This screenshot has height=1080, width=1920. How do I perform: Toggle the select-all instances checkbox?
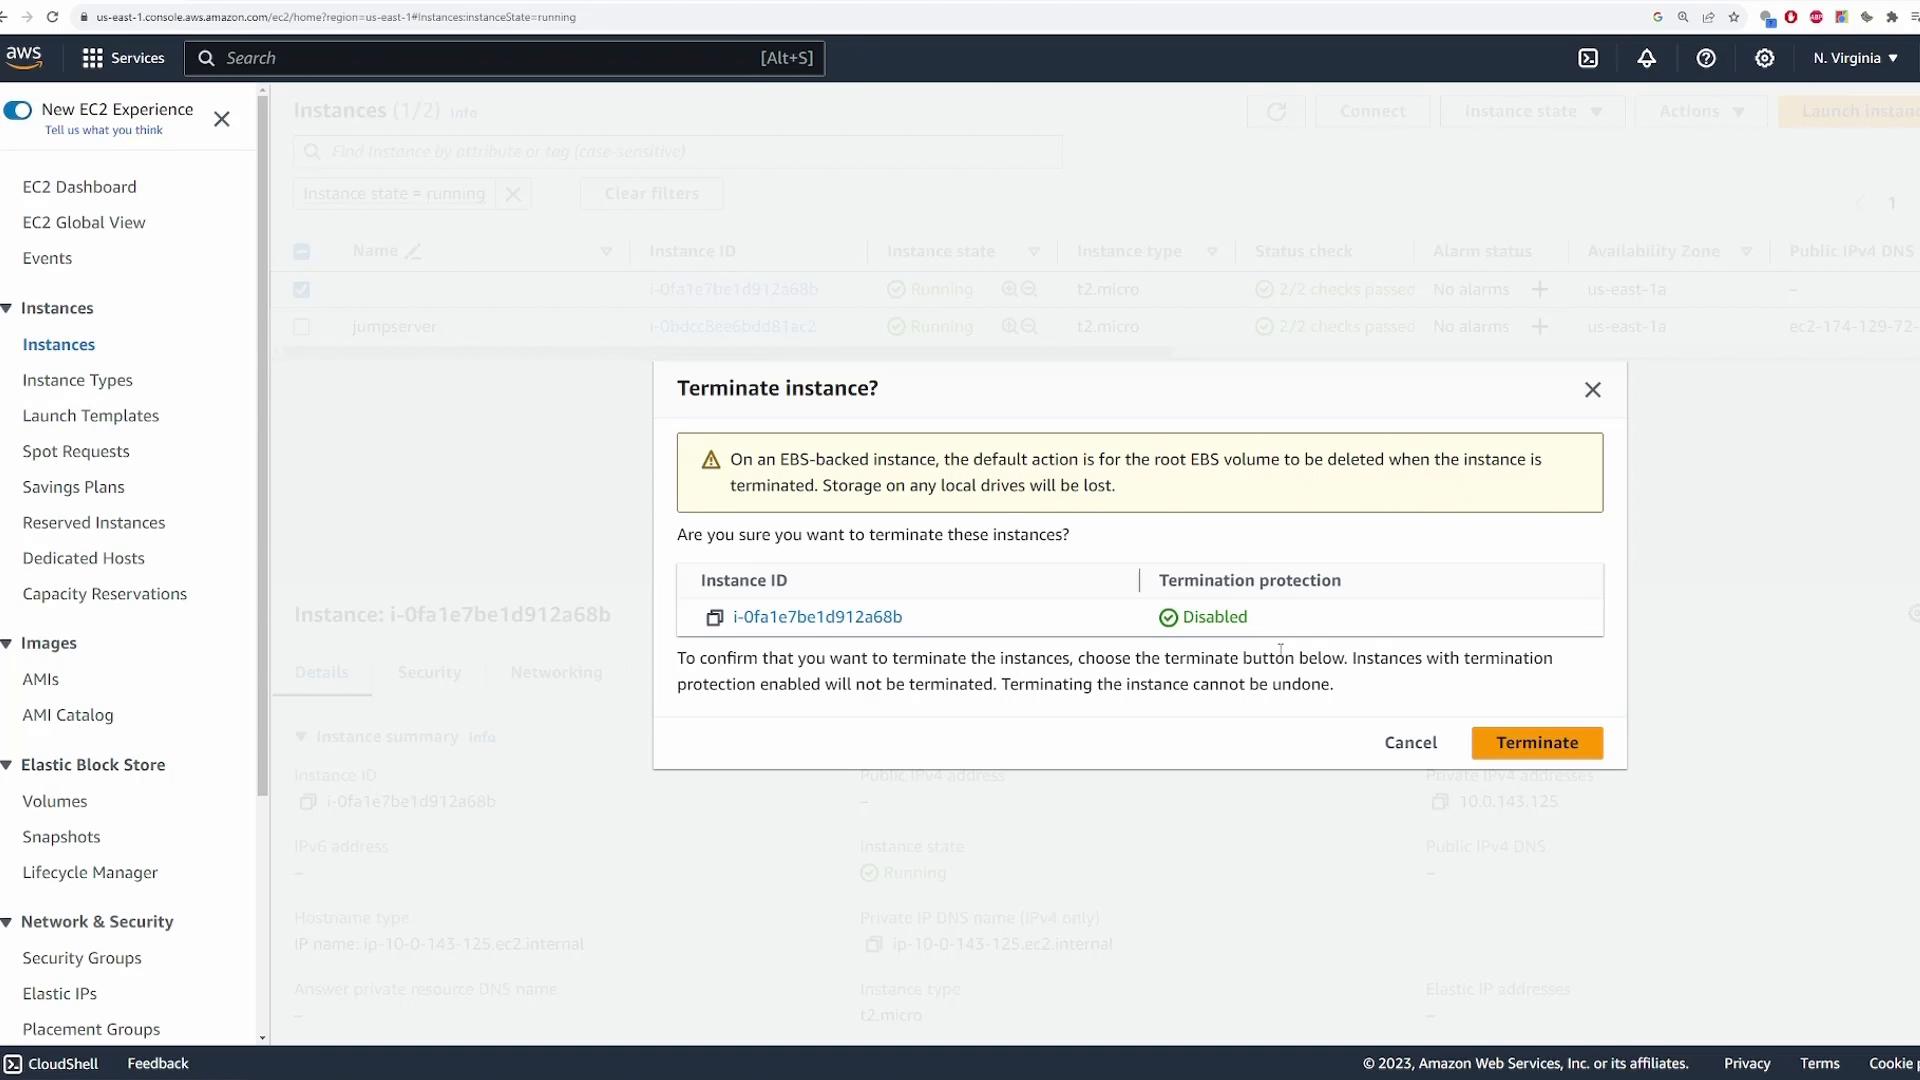[x=301, y=252]
